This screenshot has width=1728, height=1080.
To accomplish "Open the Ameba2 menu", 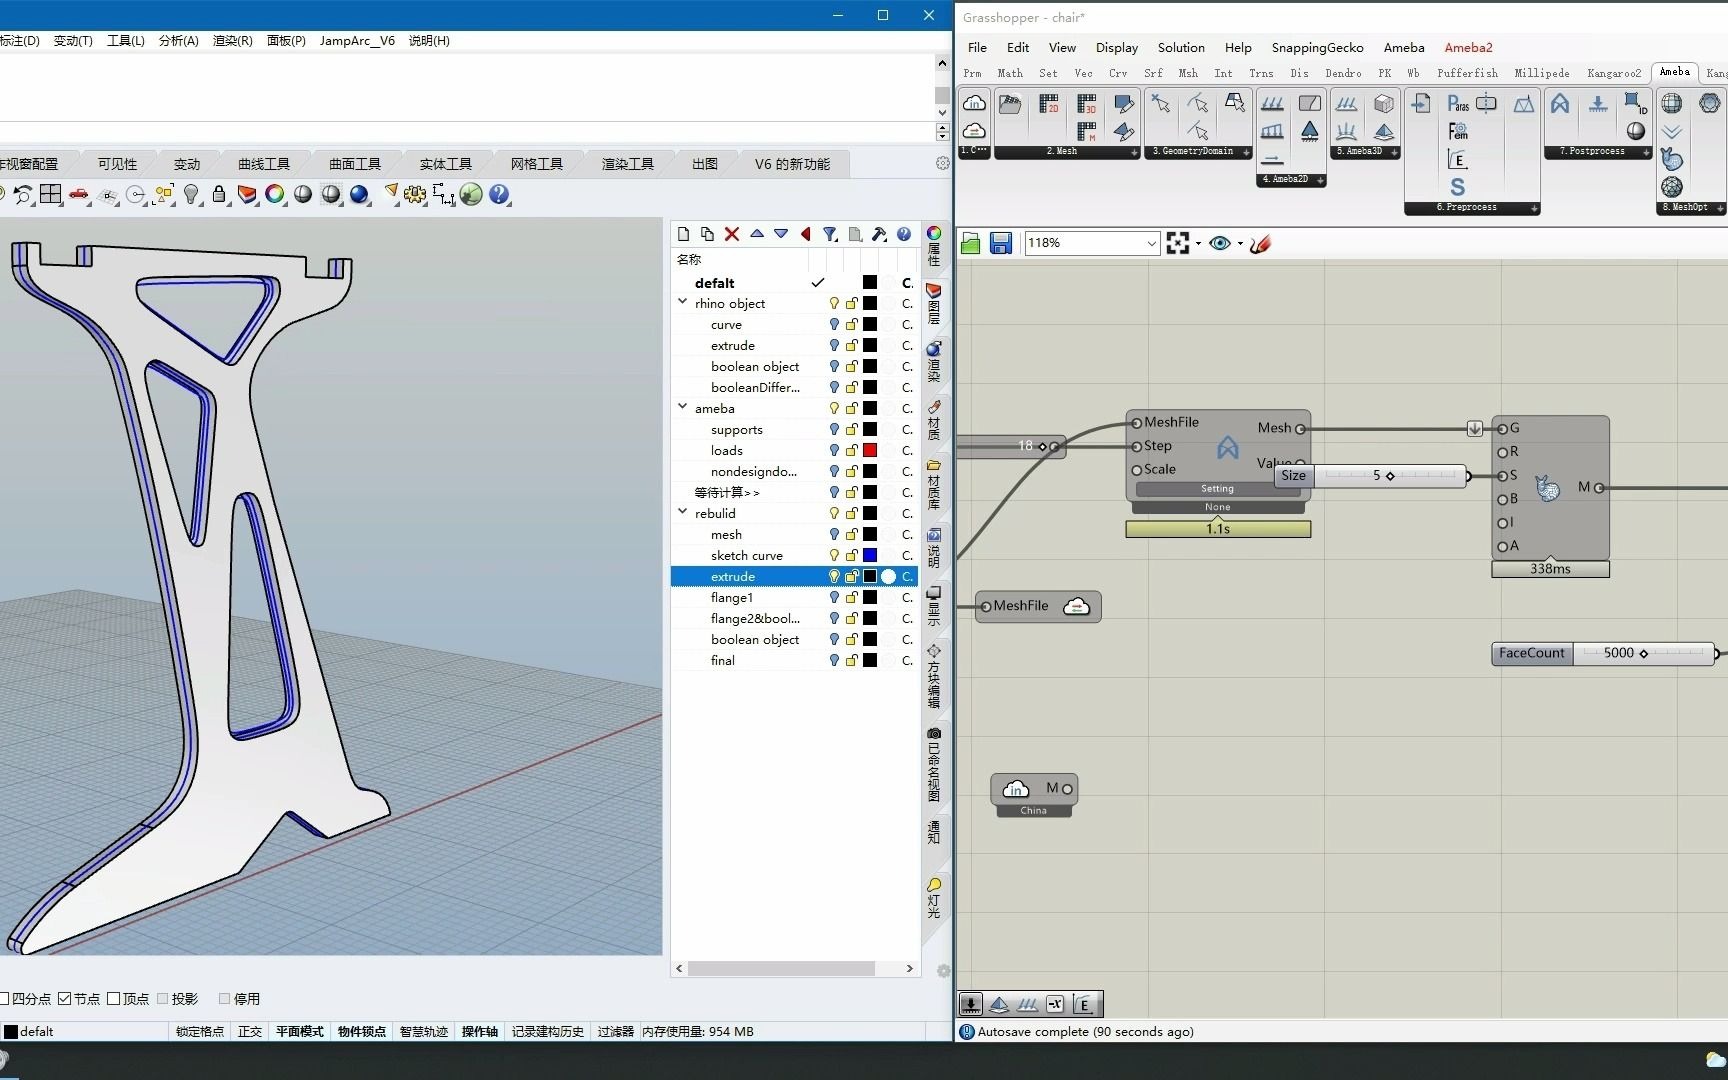I will coord(1467,47).
